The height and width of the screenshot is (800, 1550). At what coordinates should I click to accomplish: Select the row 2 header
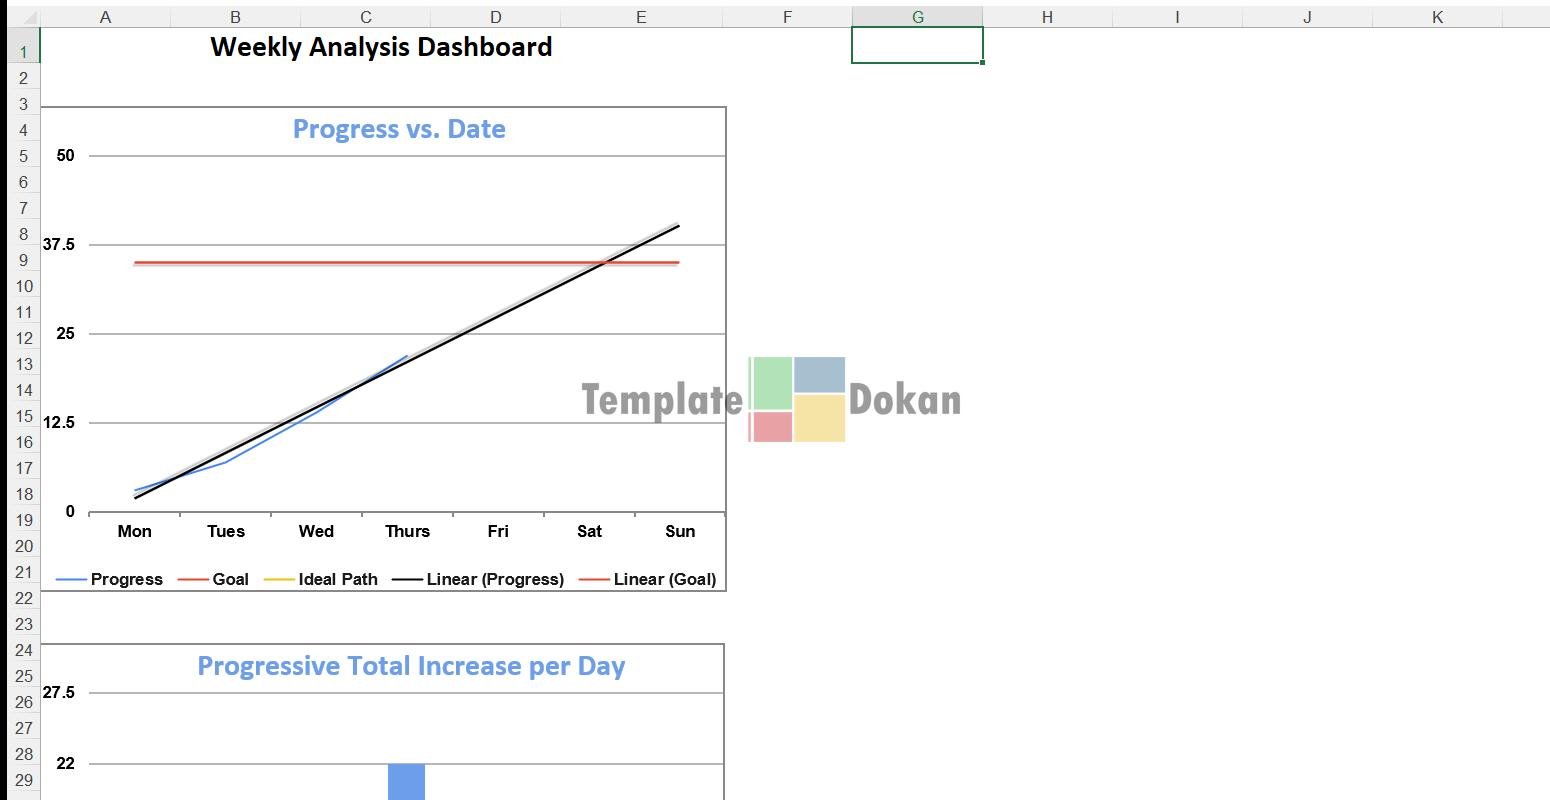tap(24, 78)
